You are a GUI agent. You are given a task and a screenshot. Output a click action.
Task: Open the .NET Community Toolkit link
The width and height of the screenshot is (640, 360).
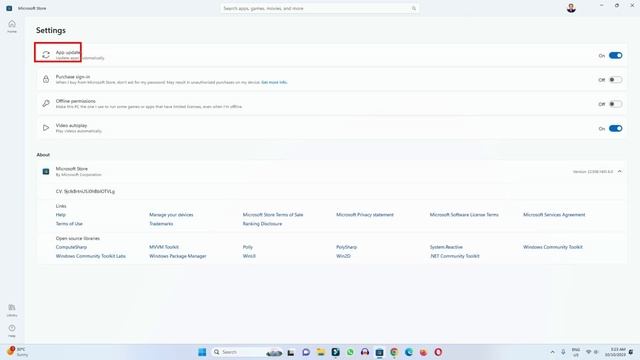(x=454, y=256)
